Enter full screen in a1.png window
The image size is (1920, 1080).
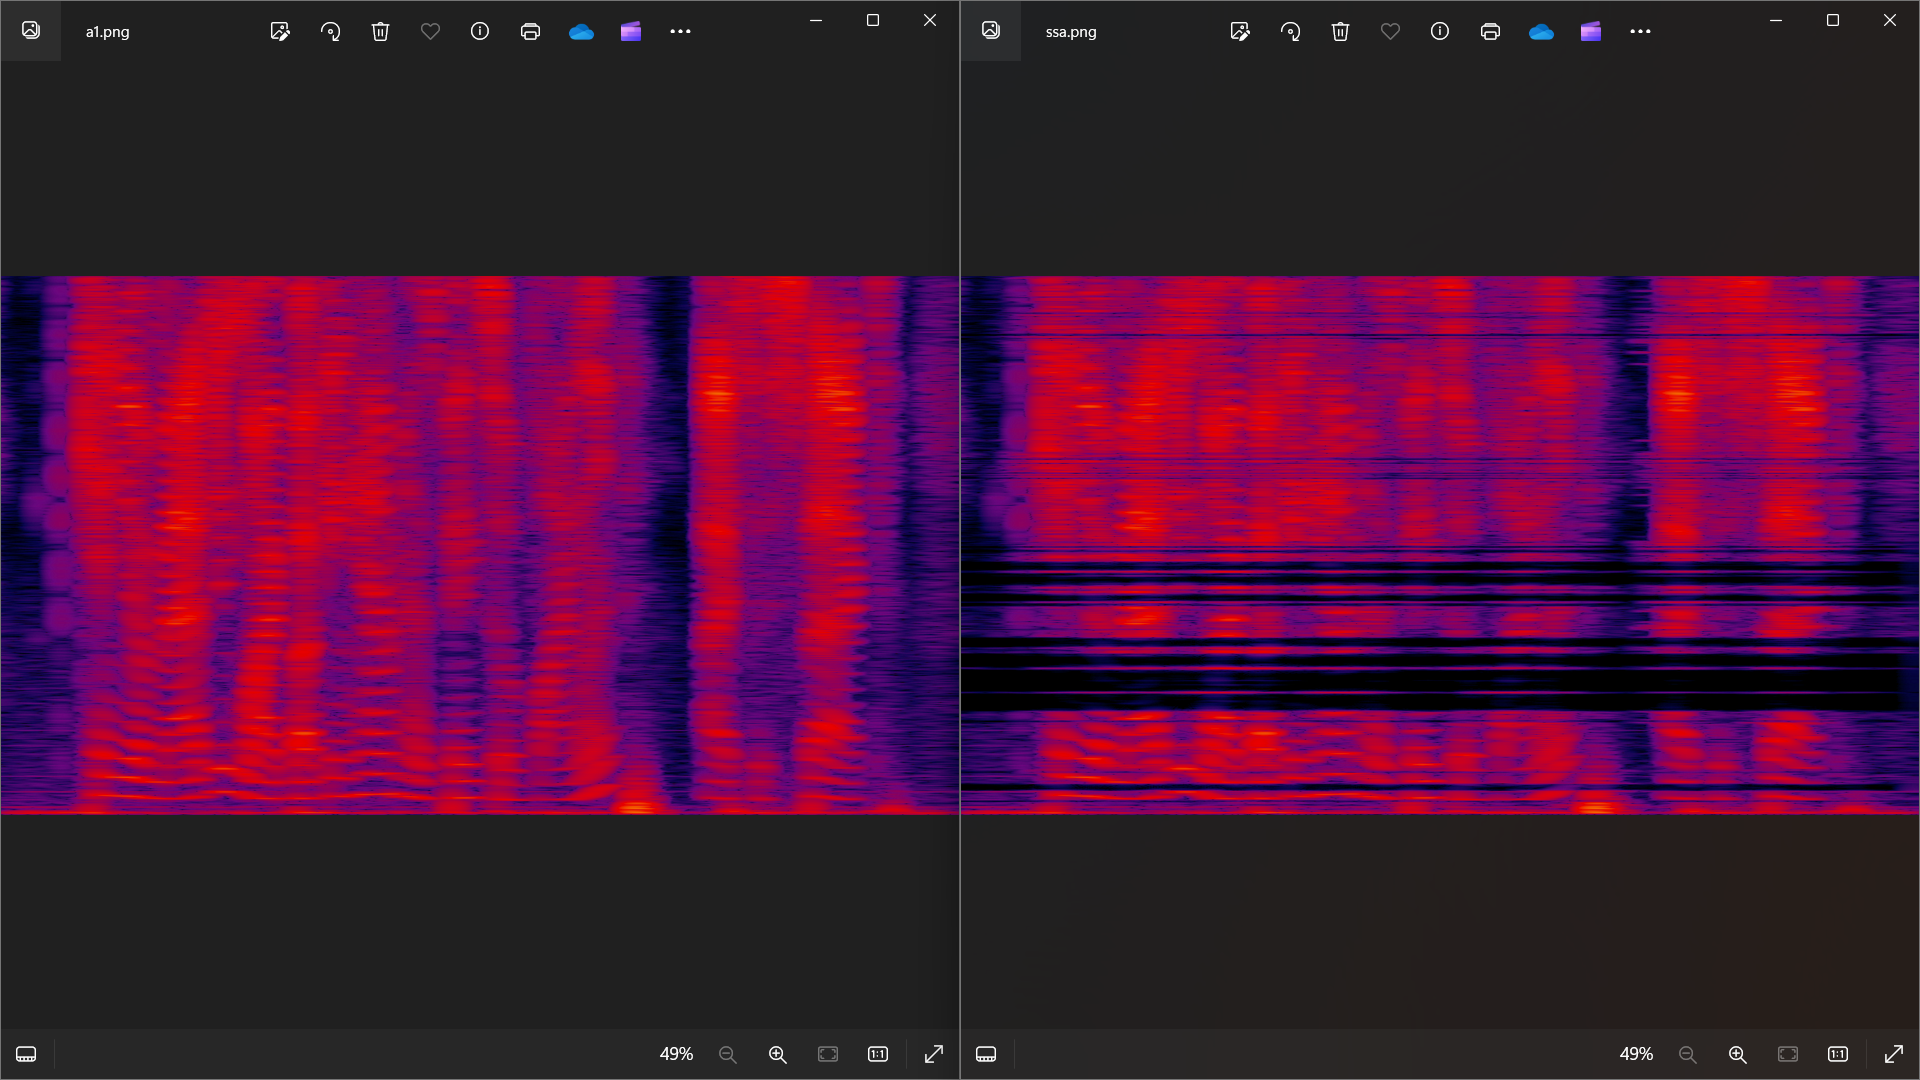934,1054
